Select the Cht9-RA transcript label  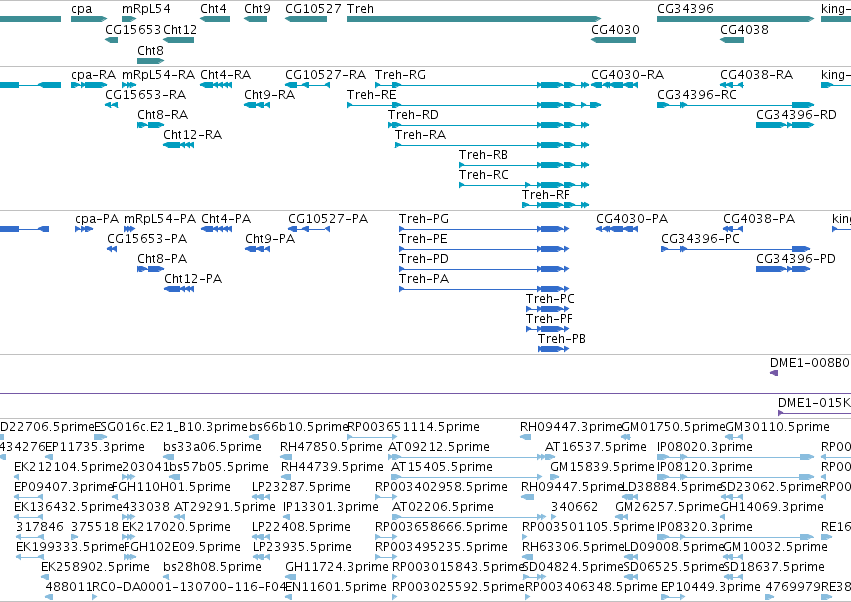[270, 94]
